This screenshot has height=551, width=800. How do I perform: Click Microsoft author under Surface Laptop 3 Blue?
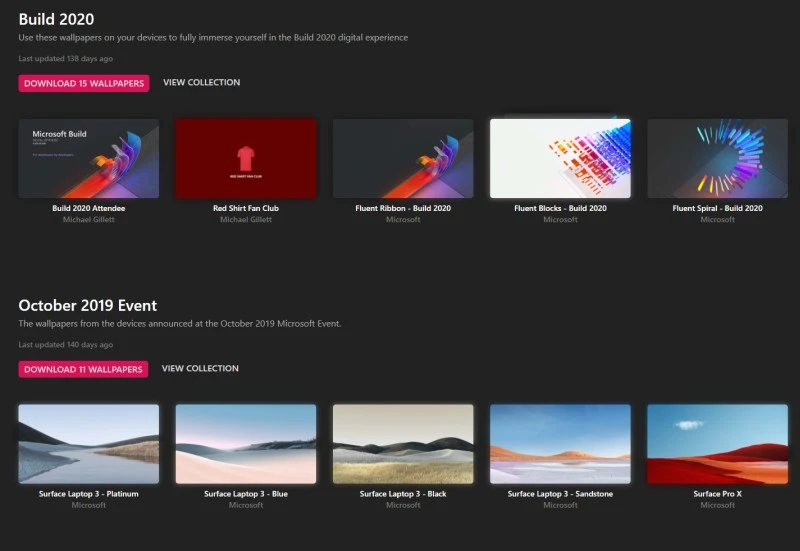pos(246,505)
